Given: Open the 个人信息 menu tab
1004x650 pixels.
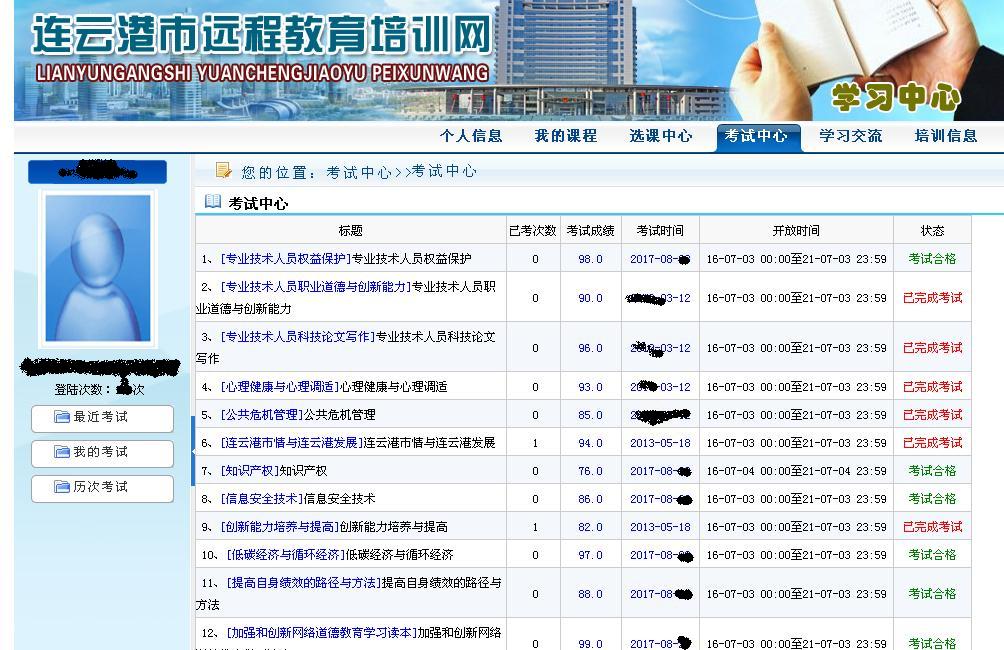Looking at the screenshot, I should point(471,136).
